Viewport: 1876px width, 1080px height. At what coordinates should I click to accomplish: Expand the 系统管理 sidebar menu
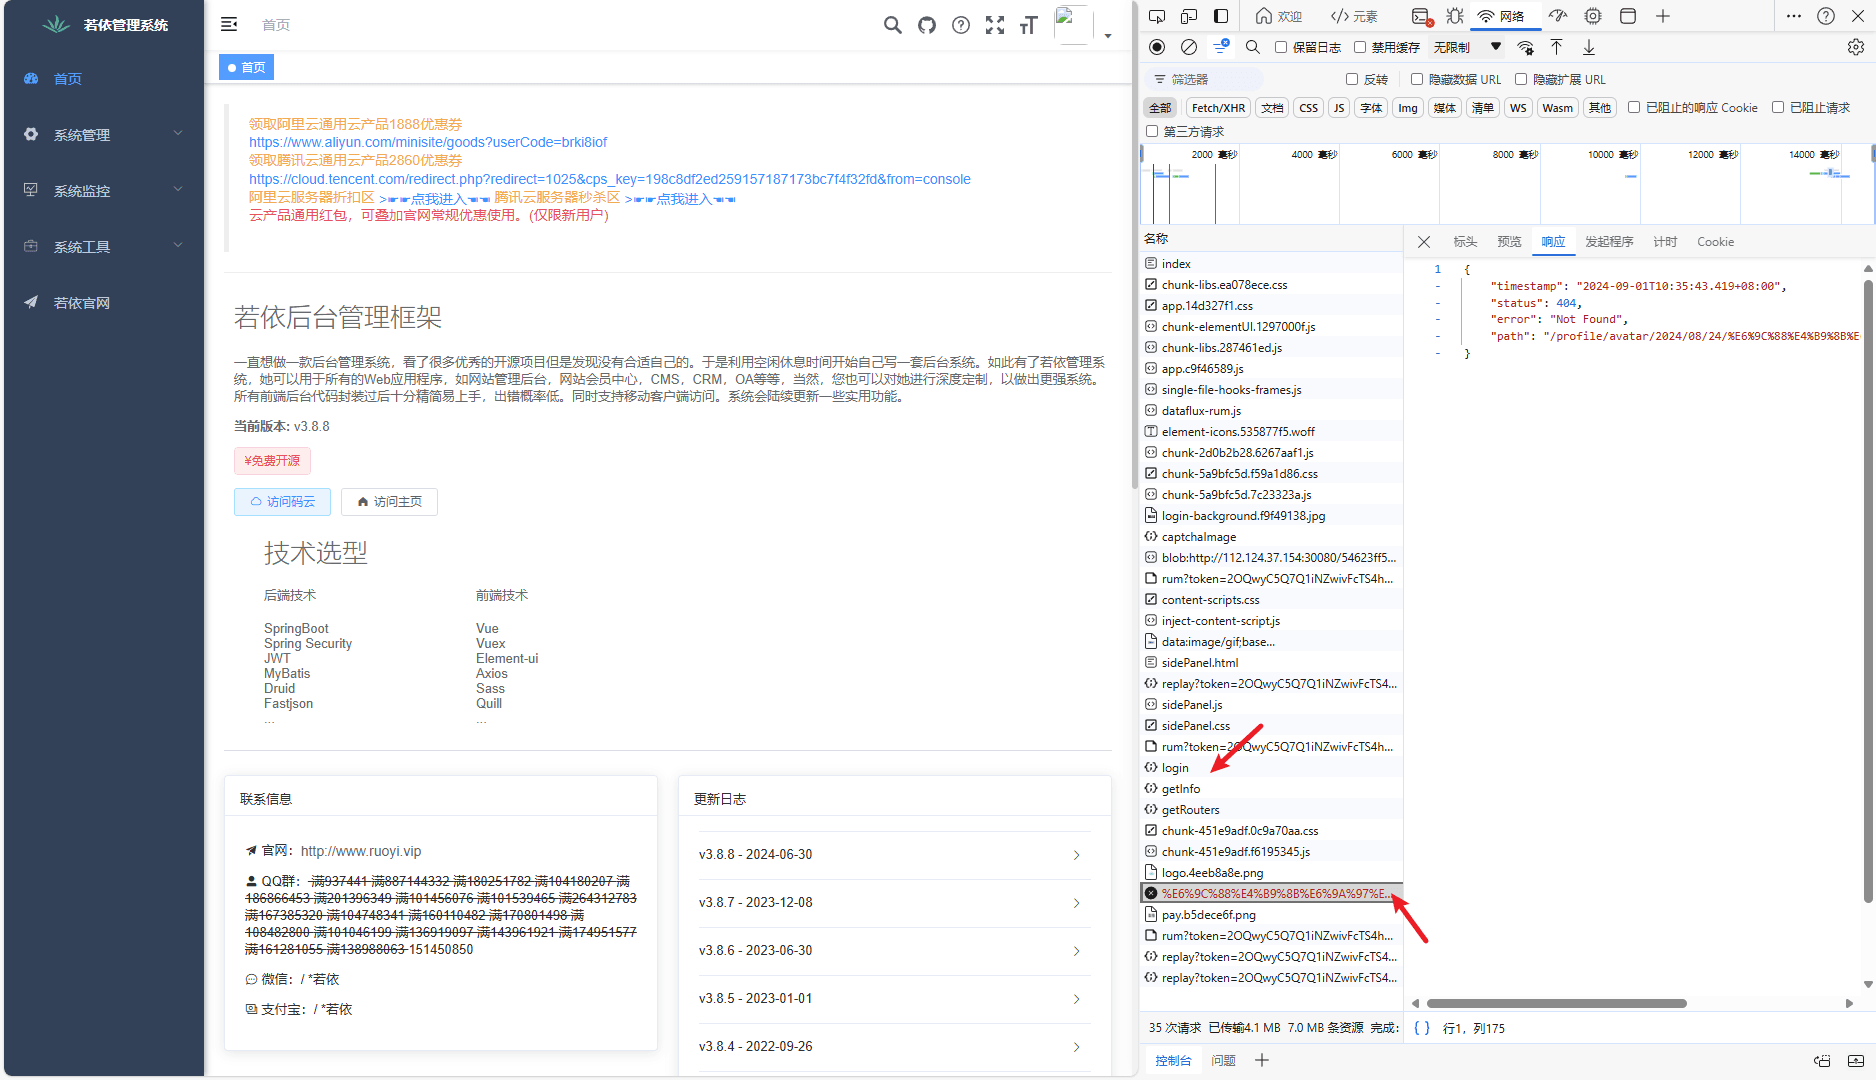pos(104,134)
